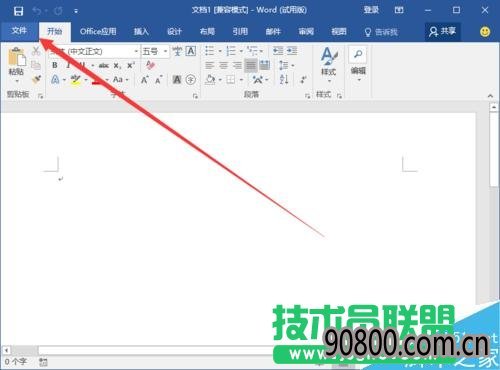Click the 登录 sign-in link
The height and width of the screenshot is (370, 500).
pos(371,10)
